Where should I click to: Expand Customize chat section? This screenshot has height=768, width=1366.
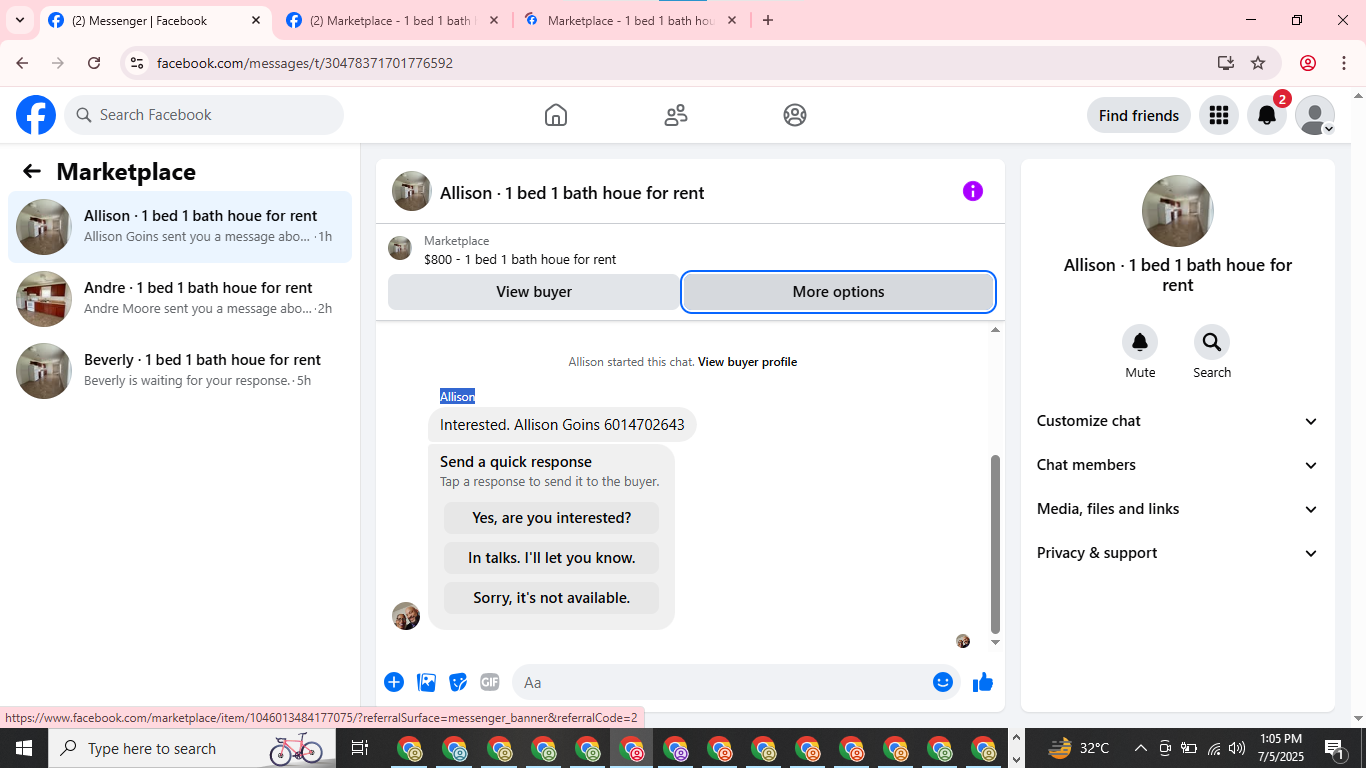click(x=1177, y=421)
